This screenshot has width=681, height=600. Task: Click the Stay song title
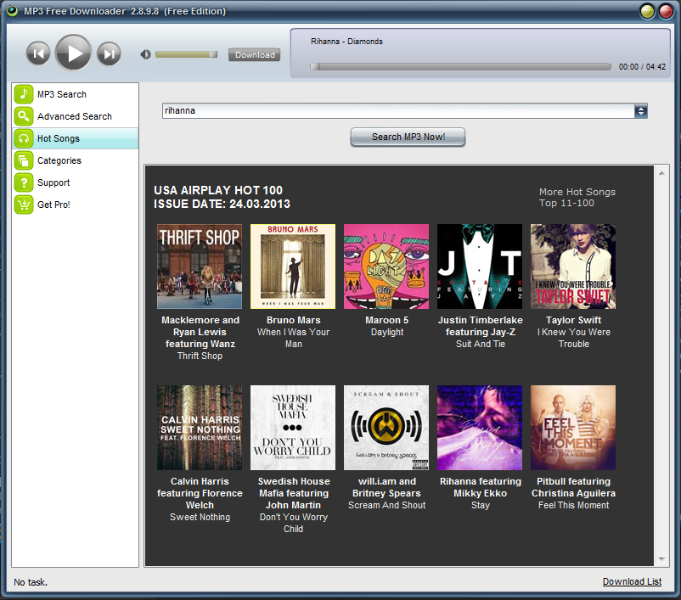coord(480,505)
